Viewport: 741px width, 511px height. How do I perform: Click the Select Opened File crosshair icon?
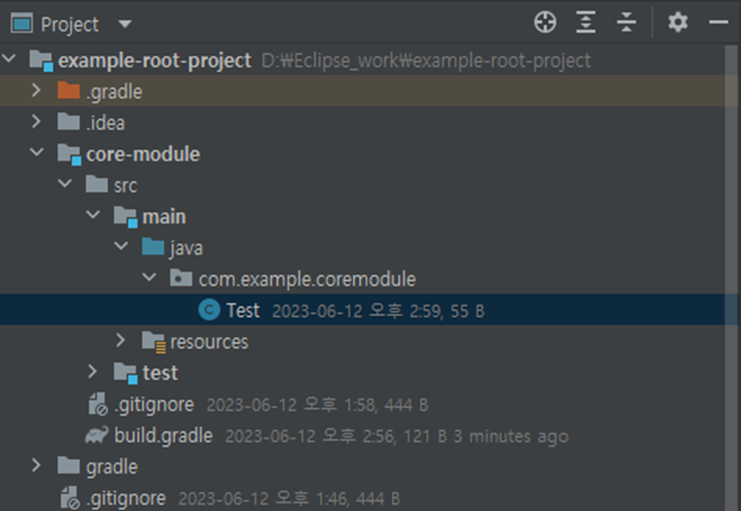tap(544, 22)
